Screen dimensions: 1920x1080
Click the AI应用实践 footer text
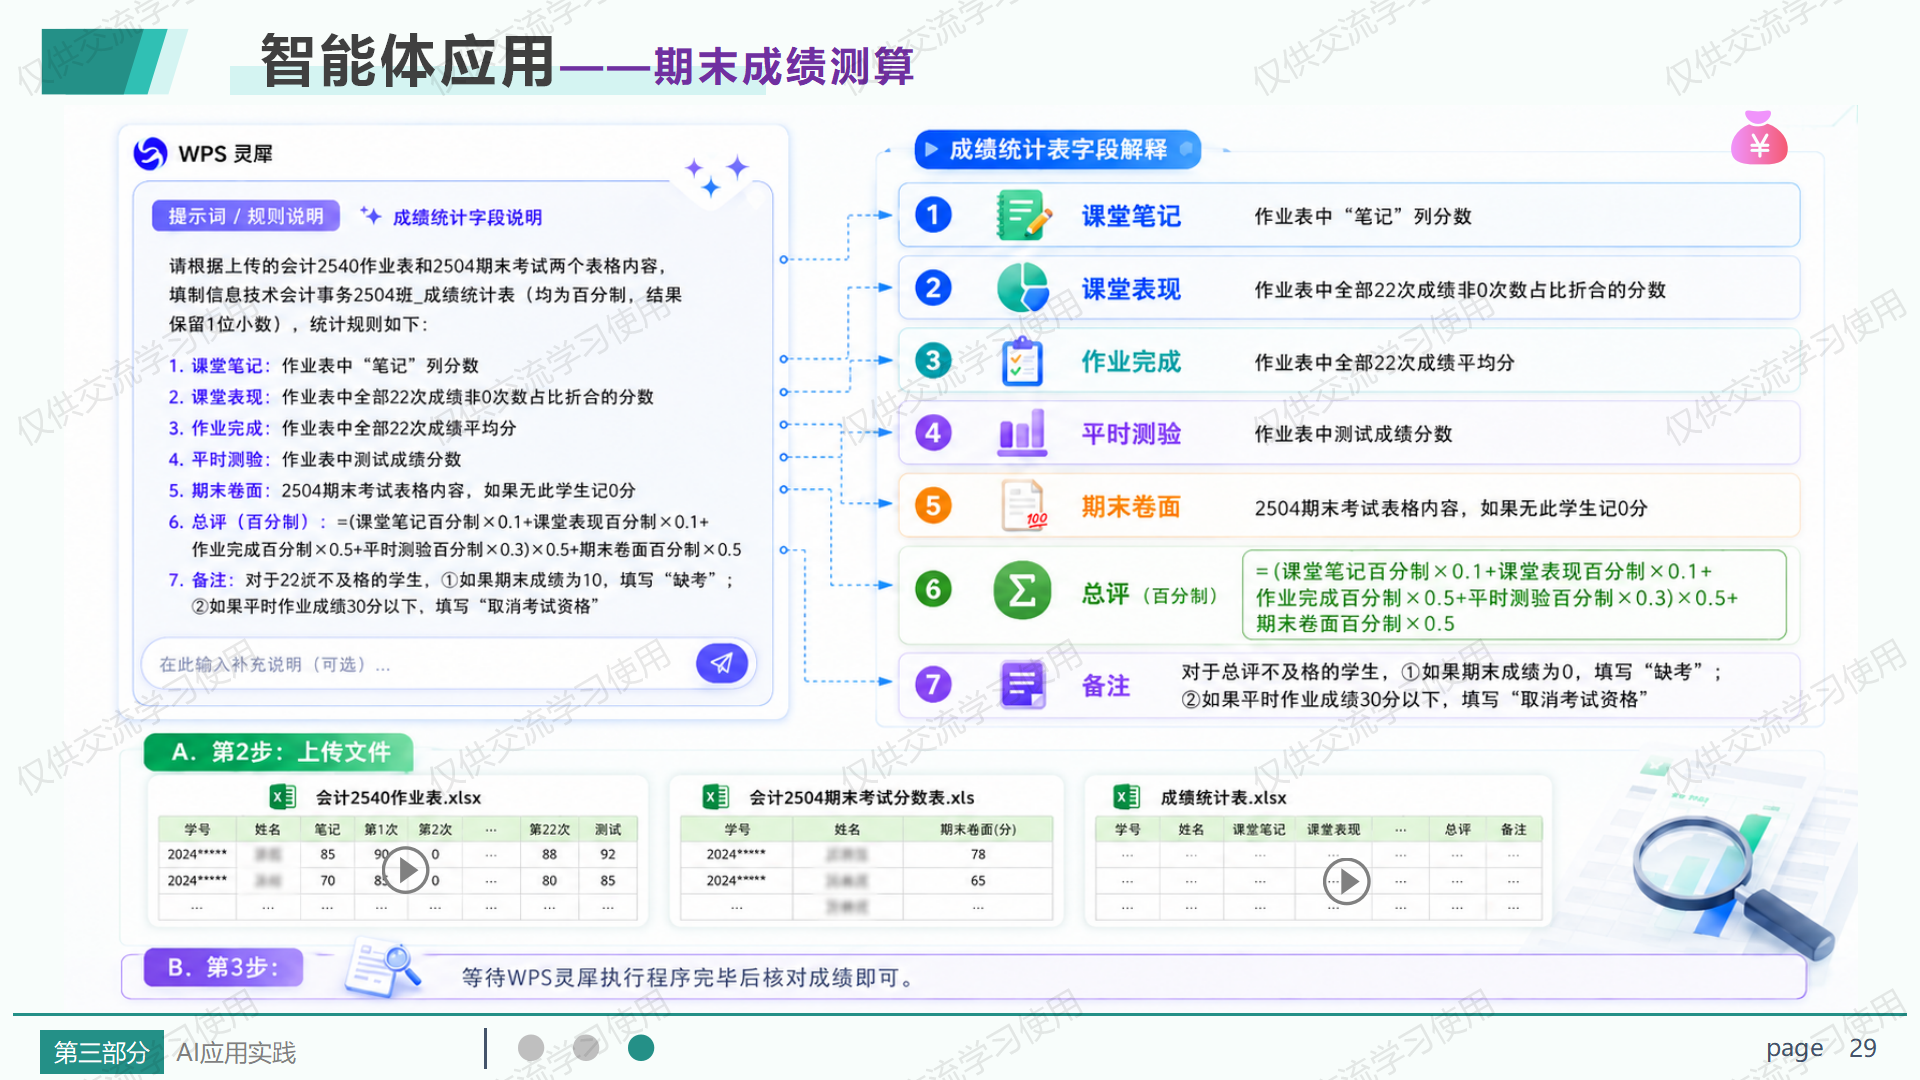236,1053
